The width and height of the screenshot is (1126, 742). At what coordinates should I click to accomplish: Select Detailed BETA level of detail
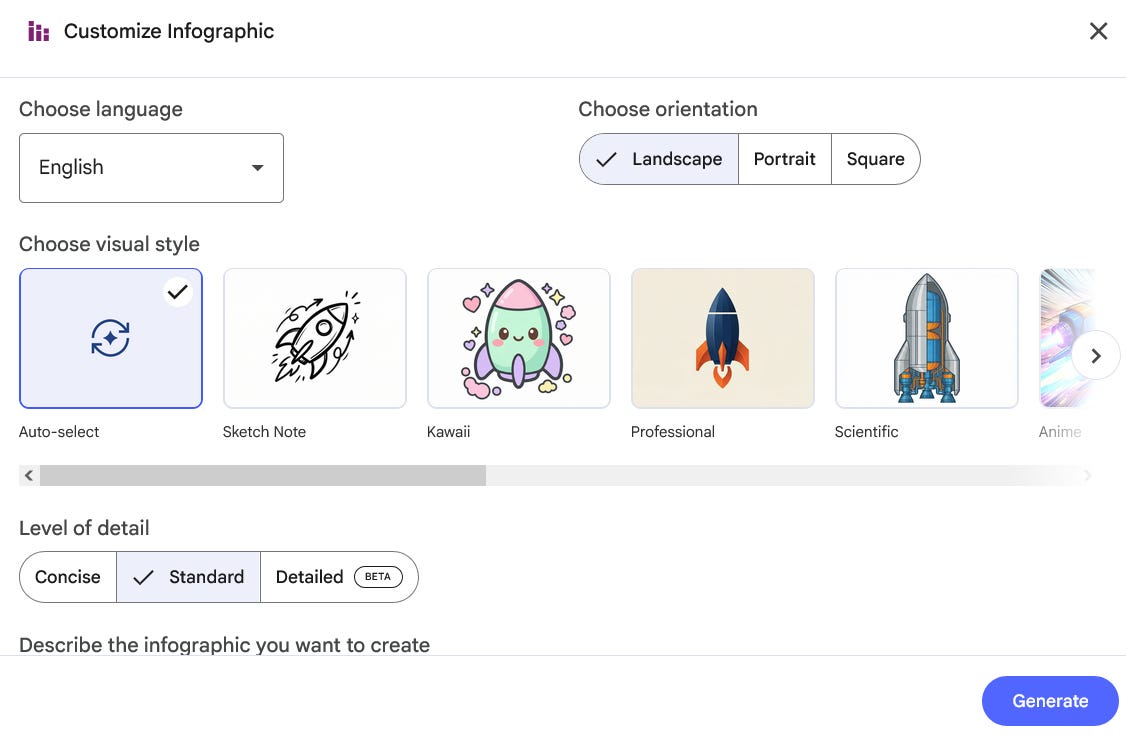click(339, 577)
